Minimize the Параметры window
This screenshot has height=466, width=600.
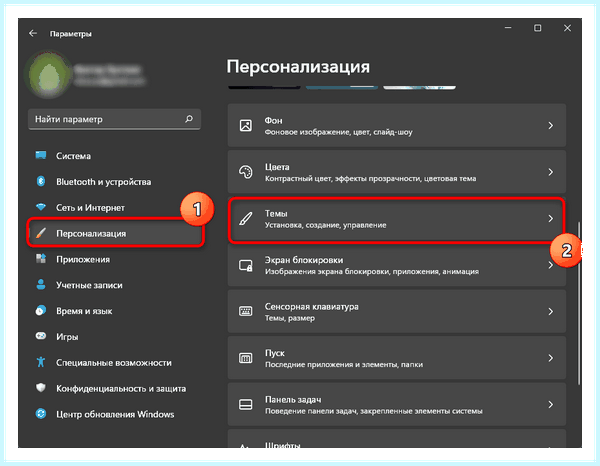508,28
